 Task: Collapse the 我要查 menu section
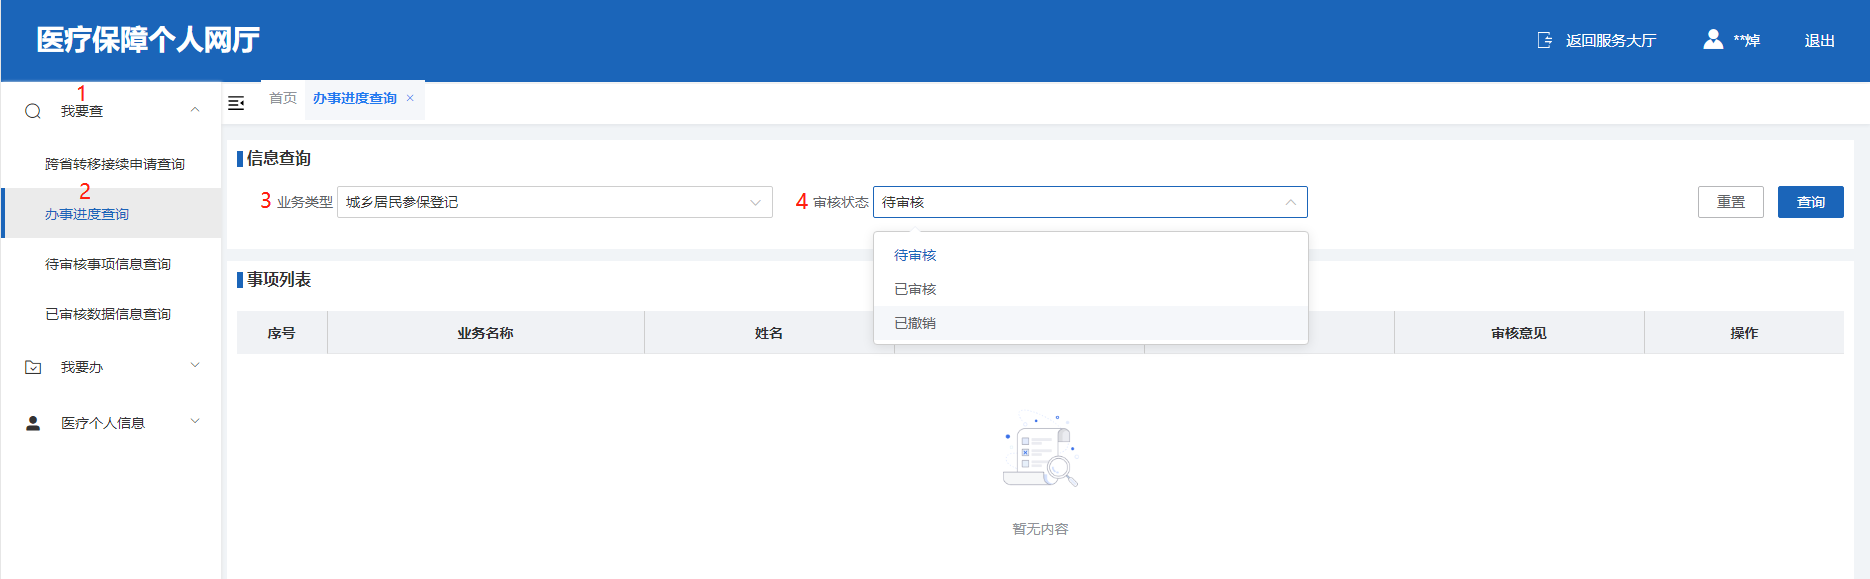point(195,110)
